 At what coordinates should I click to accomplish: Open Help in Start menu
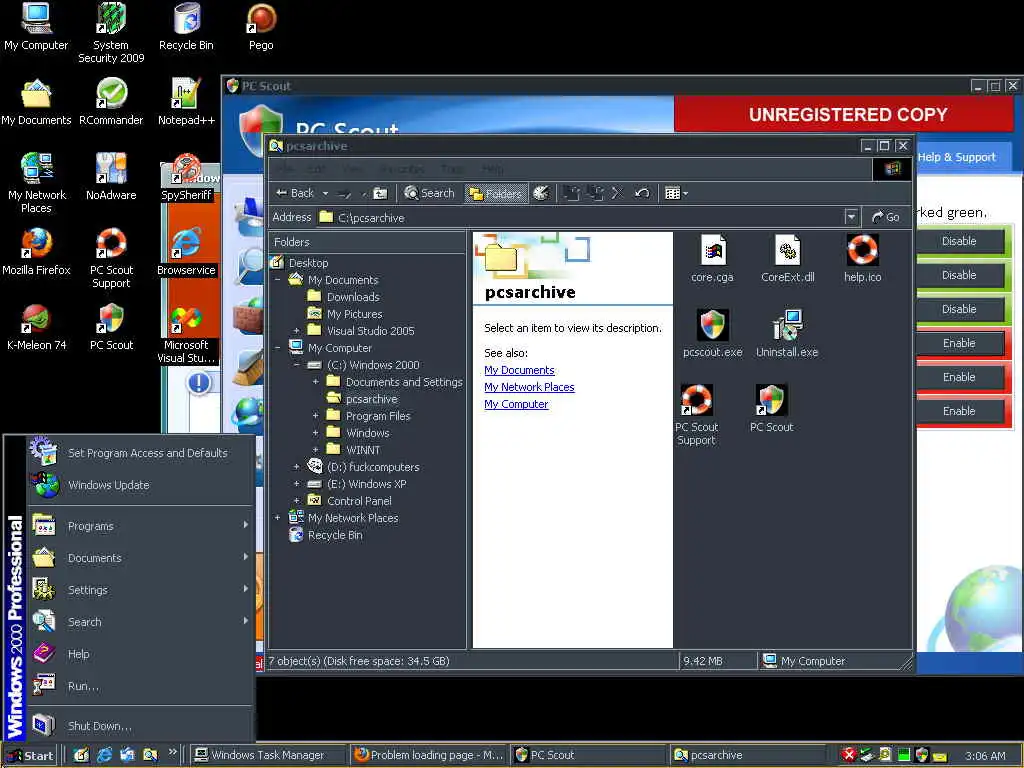pyautogui.click(x=140, y=654)
